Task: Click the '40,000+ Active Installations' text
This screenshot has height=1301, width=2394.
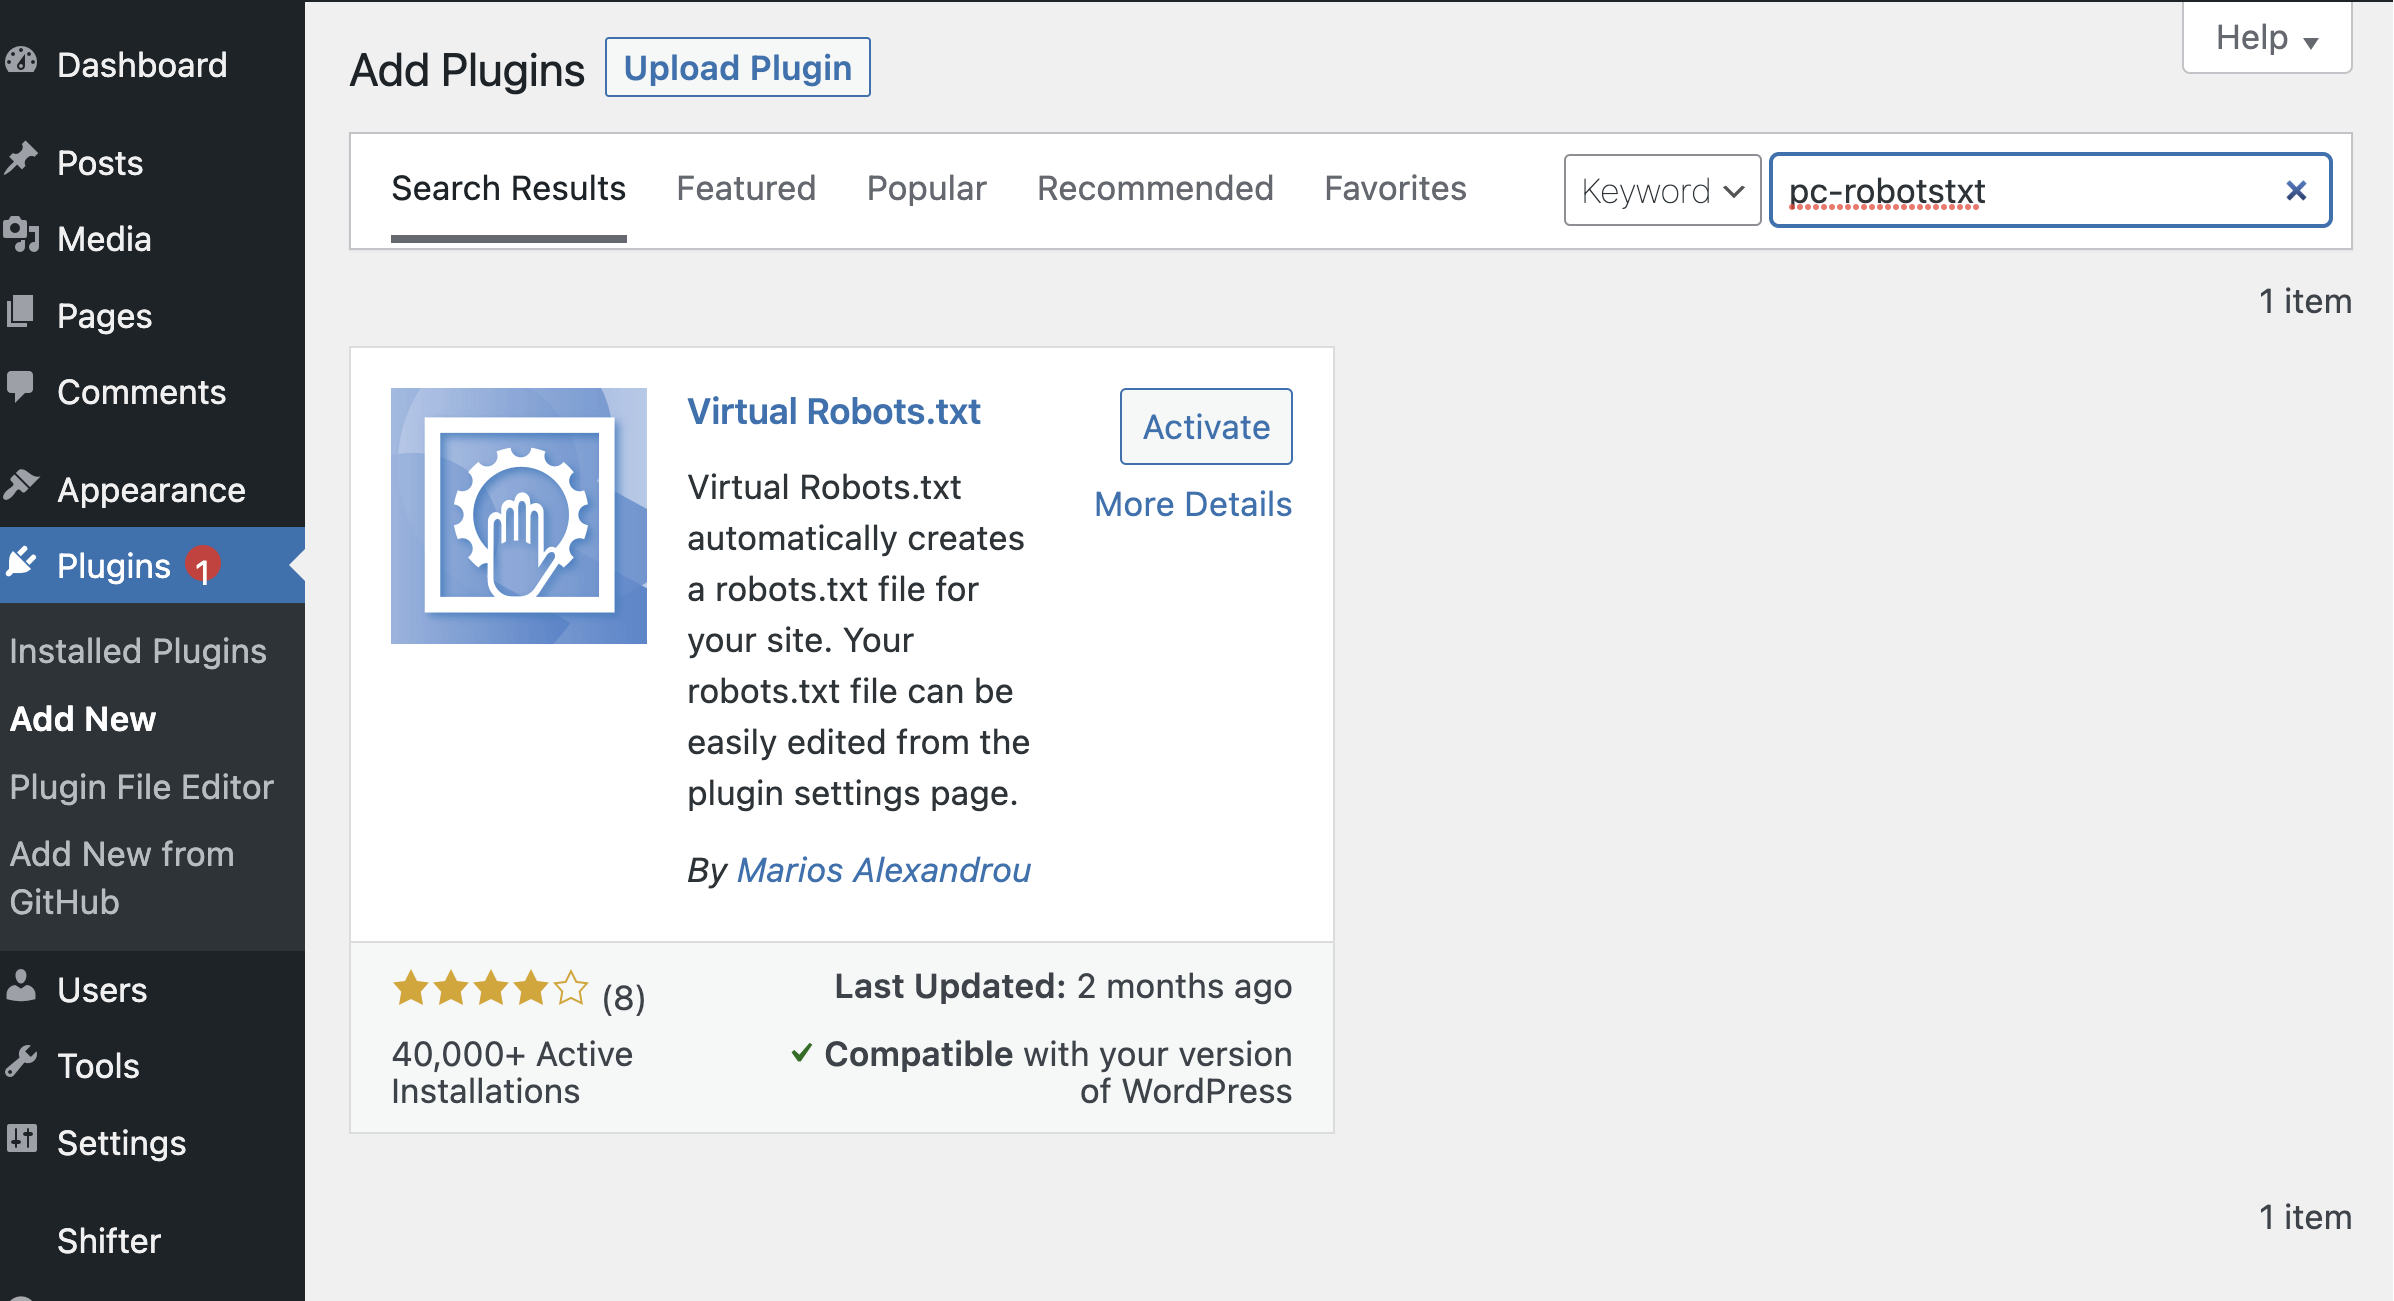Action: pos(512,1072)
